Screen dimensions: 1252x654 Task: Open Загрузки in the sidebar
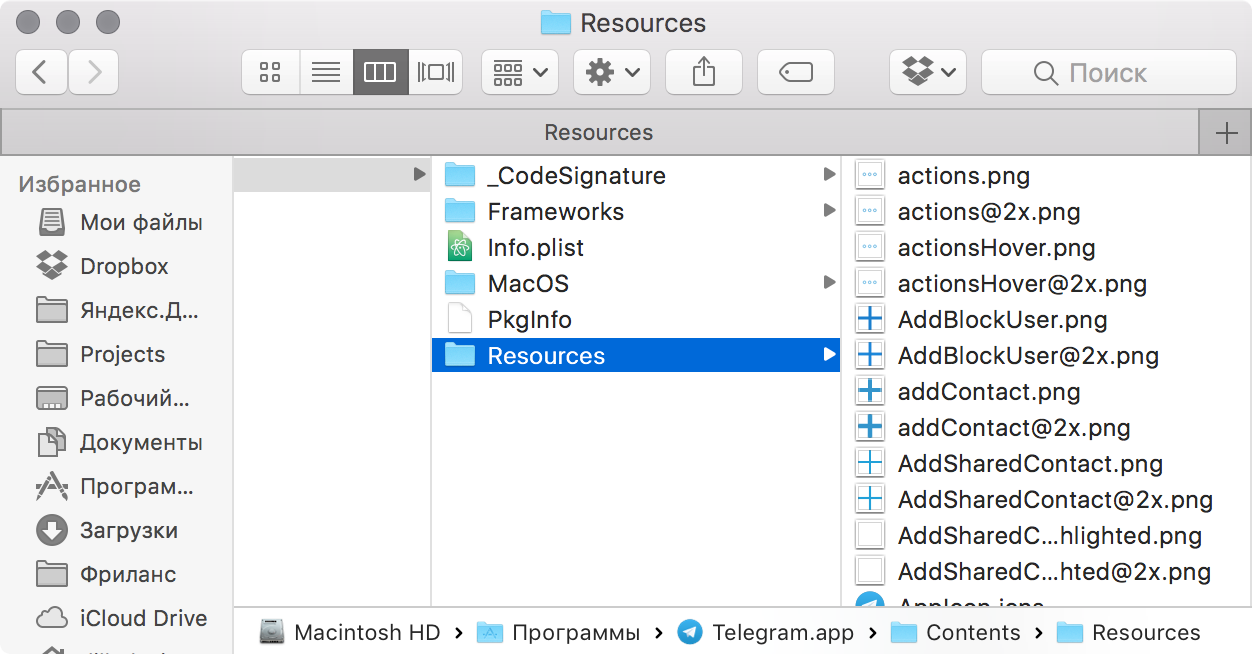coord(128,530)
